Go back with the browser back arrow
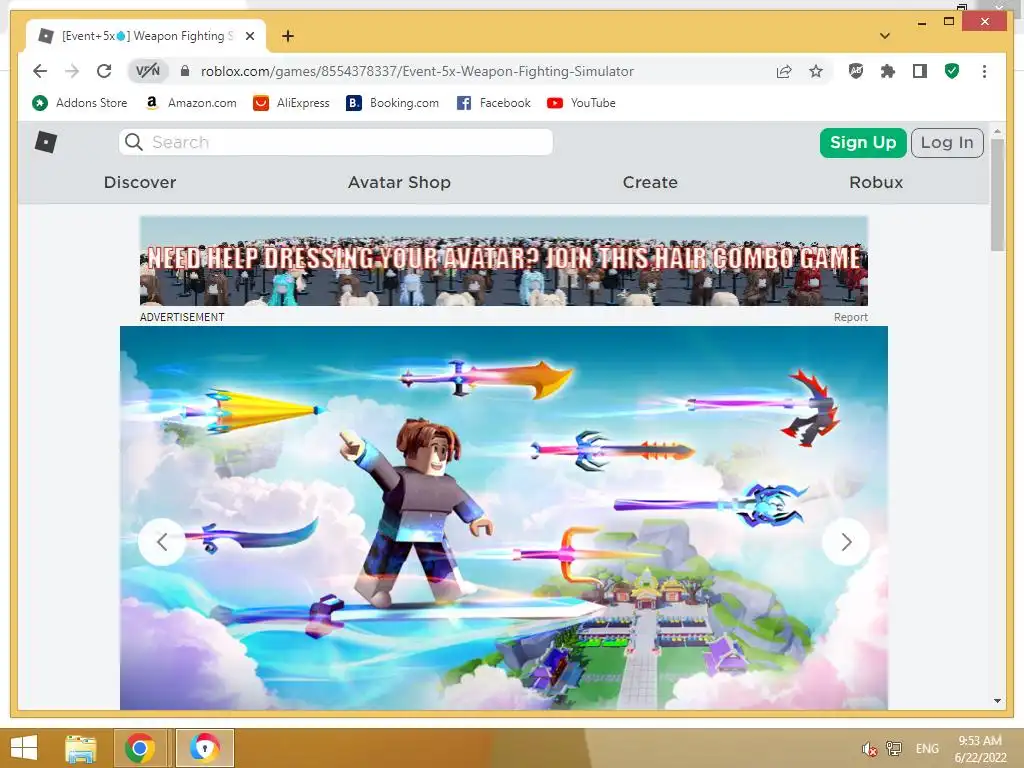This screenshot has height=768, width=1024. pyautogui.click(x=40, y=71)
